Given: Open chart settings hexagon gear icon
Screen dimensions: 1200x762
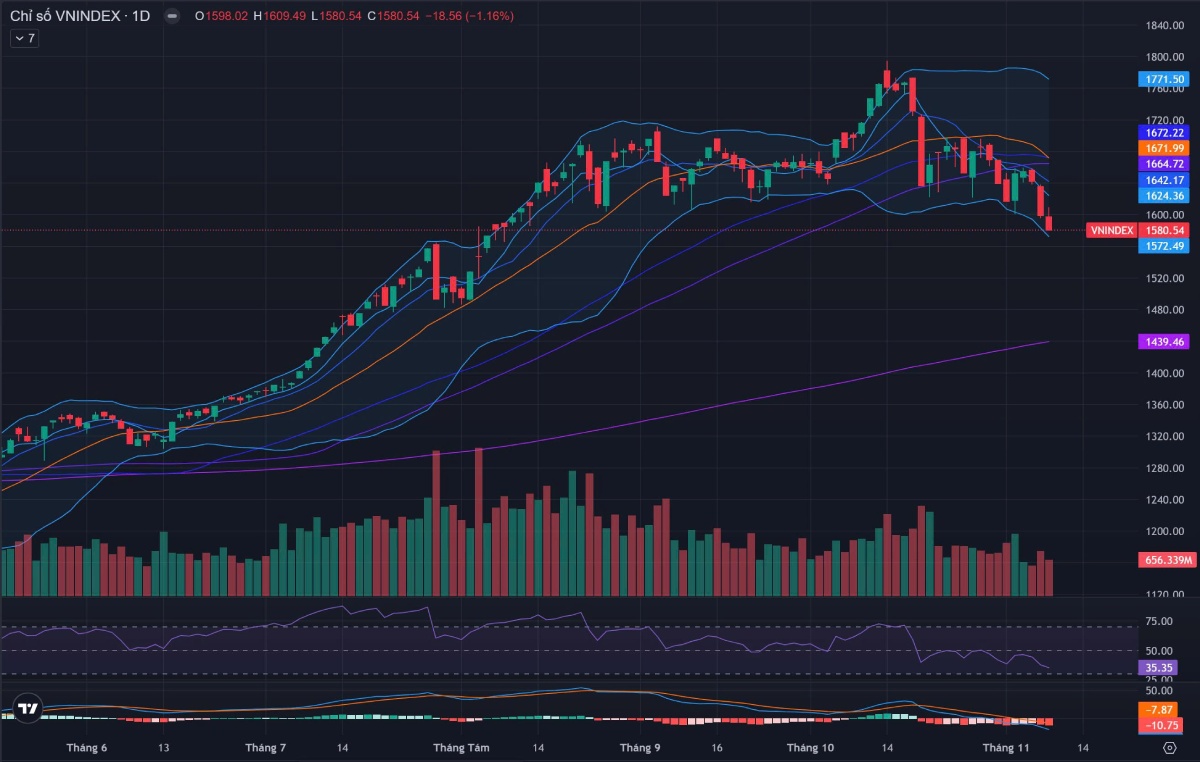Looking at the screenshot, I should pyautogui.click(x=1169, y=747).
